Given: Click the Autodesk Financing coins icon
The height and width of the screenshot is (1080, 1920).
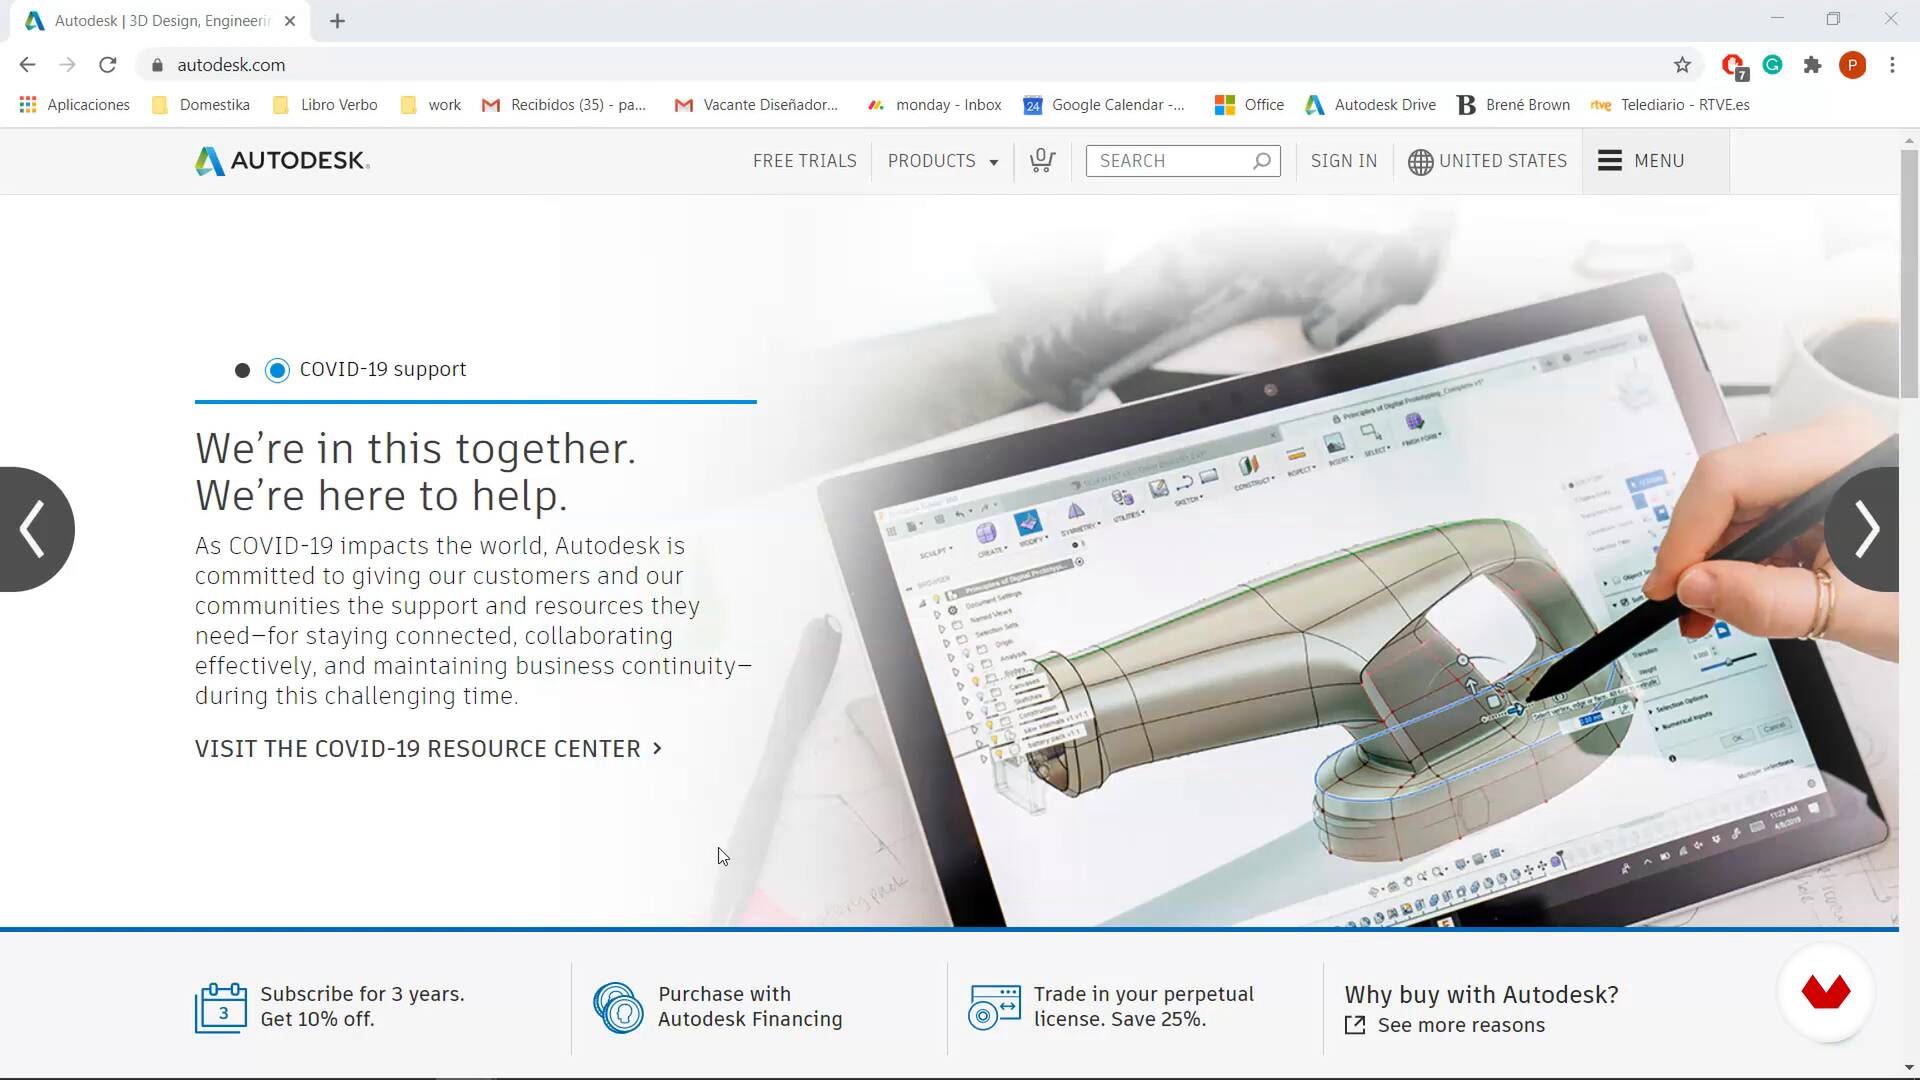Looking at the screenshot, I should [618, 1008].
